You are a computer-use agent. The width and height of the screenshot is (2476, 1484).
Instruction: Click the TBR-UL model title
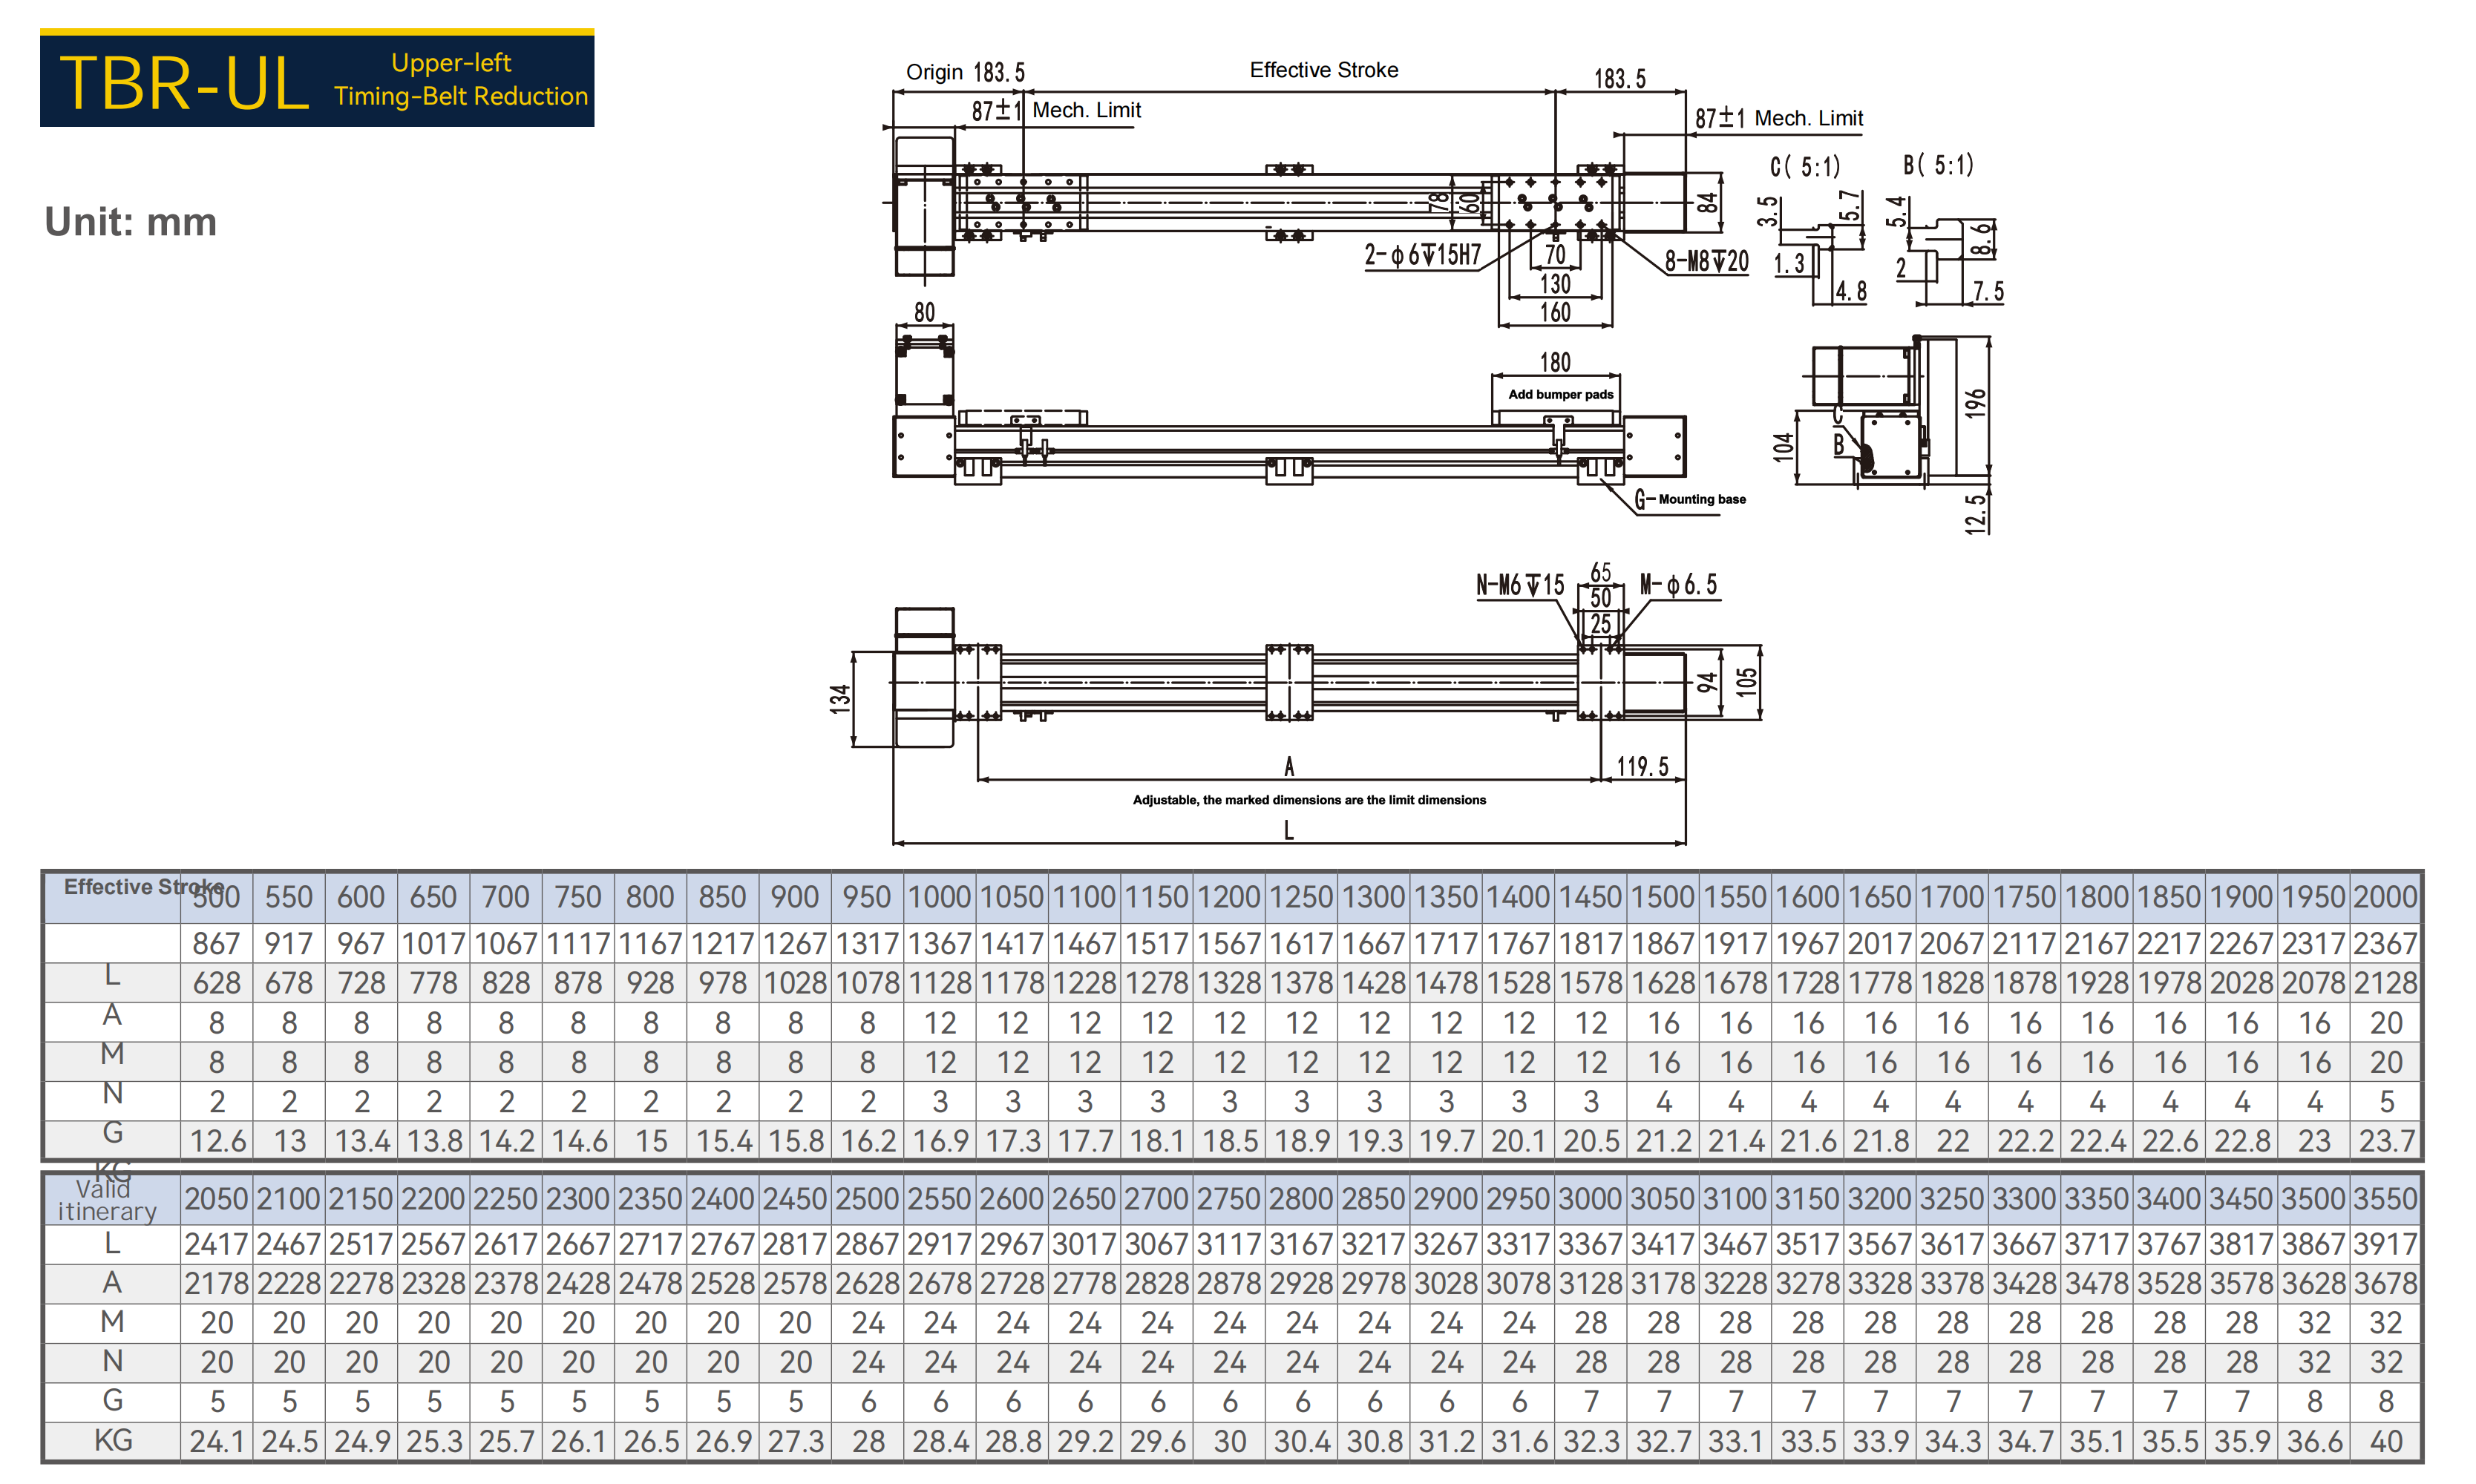click(x=184, y=83)
